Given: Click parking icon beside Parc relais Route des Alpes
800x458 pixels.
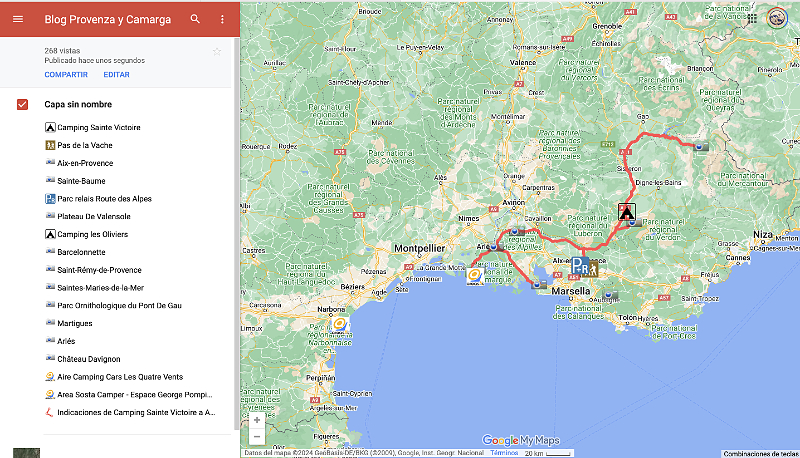Looking at the screenshot, I should coord(50,199).
